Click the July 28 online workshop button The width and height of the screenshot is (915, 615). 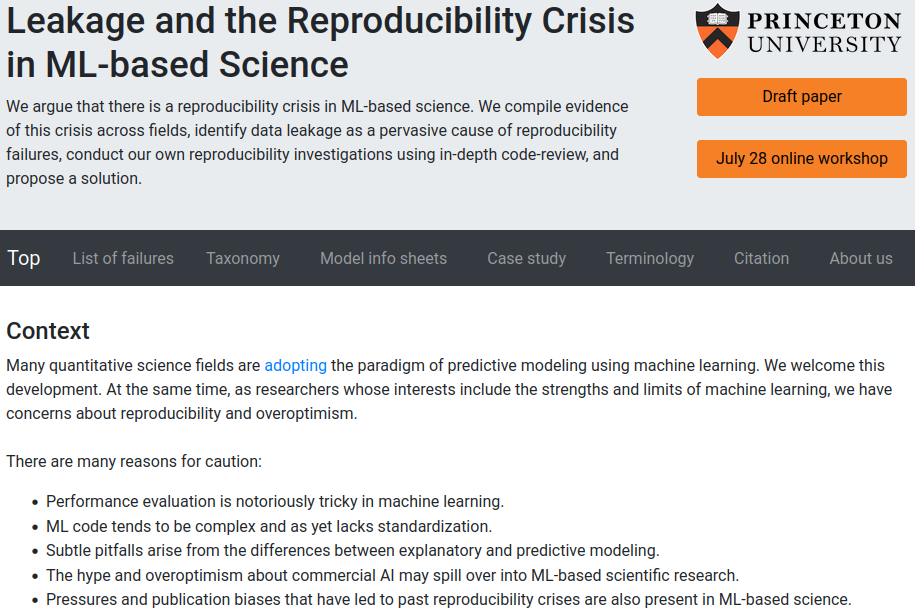coord(802,159)
